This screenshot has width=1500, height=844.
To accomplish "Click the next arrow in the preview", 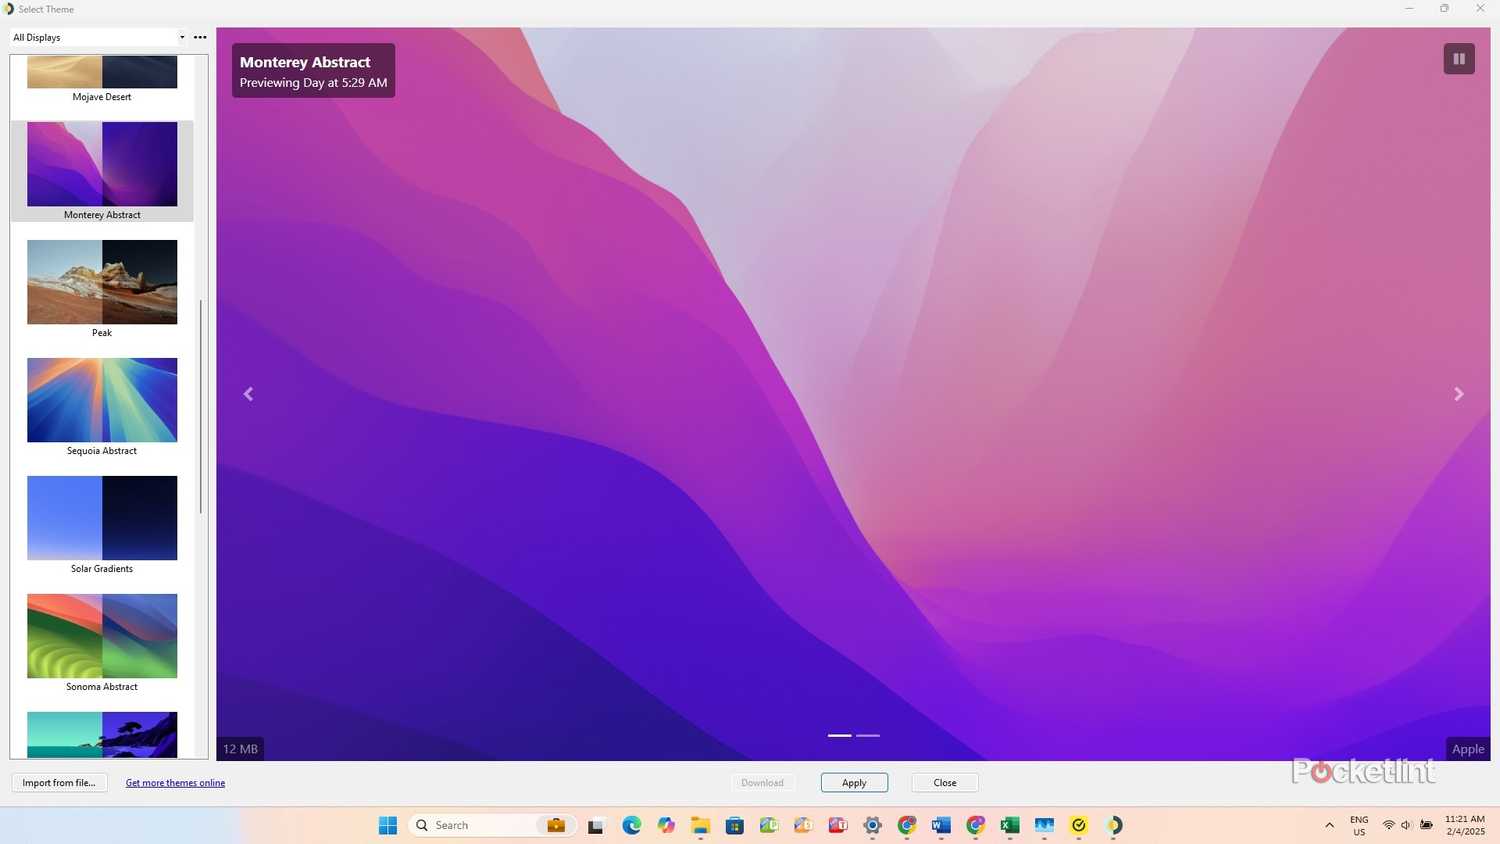I will tap(1458, 393).
